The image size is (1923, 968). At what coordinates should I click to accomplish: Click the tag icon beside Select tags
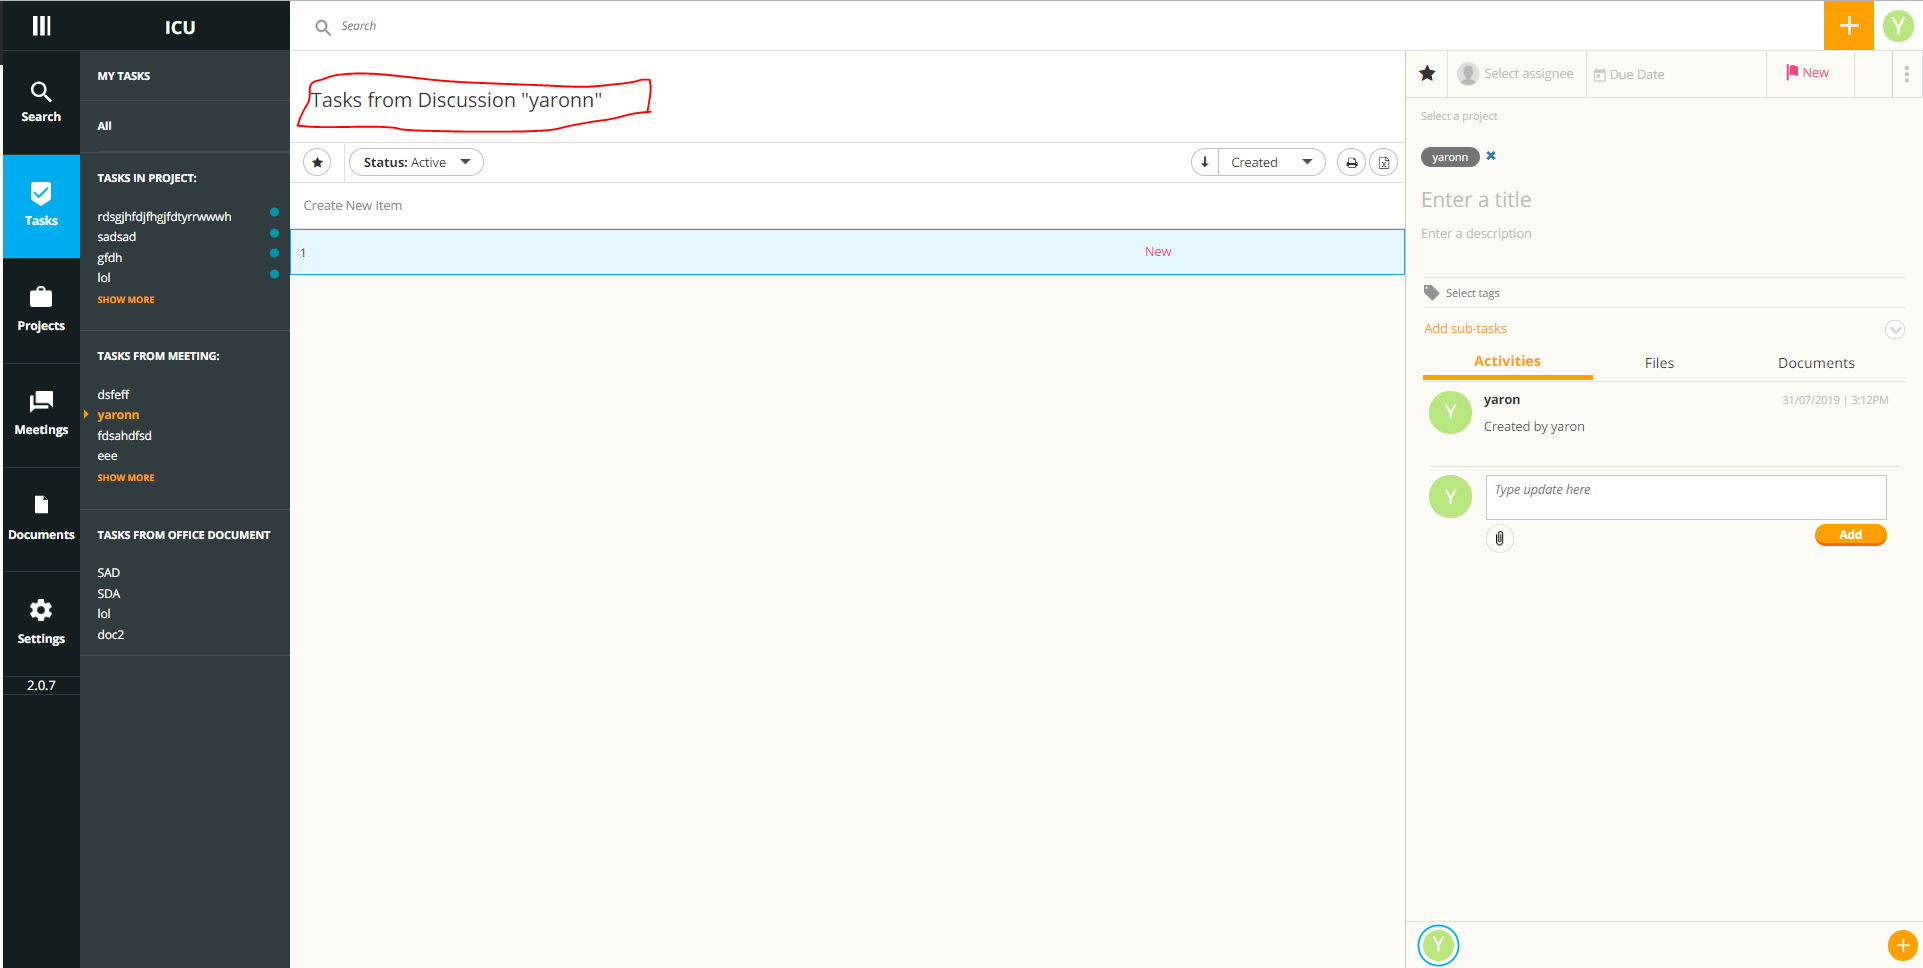(x=1431, y=292)
